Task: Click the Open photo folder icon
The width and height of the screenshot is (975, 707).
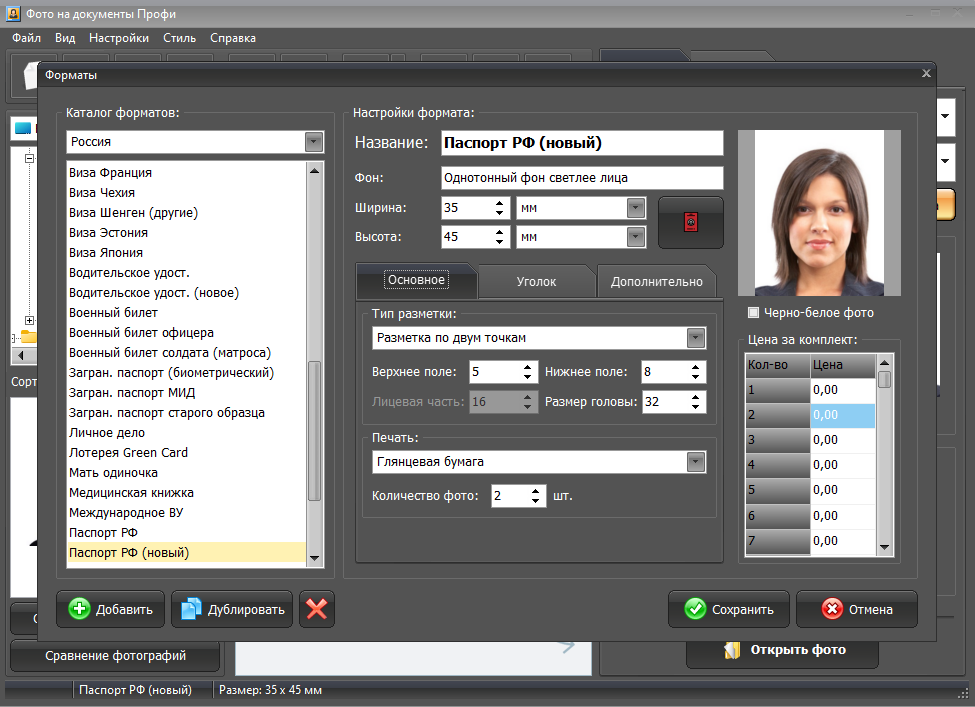Action: tap(732, 650)
